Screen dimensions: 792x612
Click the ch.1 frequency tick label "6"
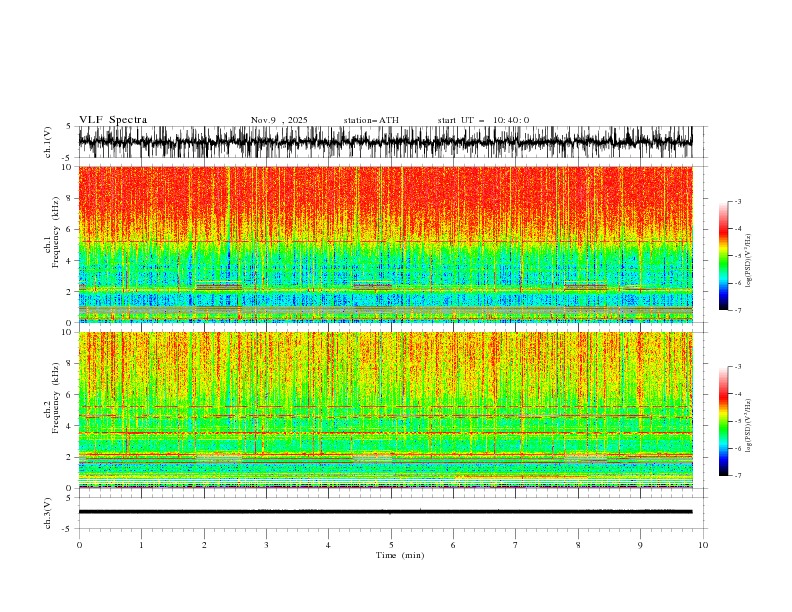tap(70, 229)
